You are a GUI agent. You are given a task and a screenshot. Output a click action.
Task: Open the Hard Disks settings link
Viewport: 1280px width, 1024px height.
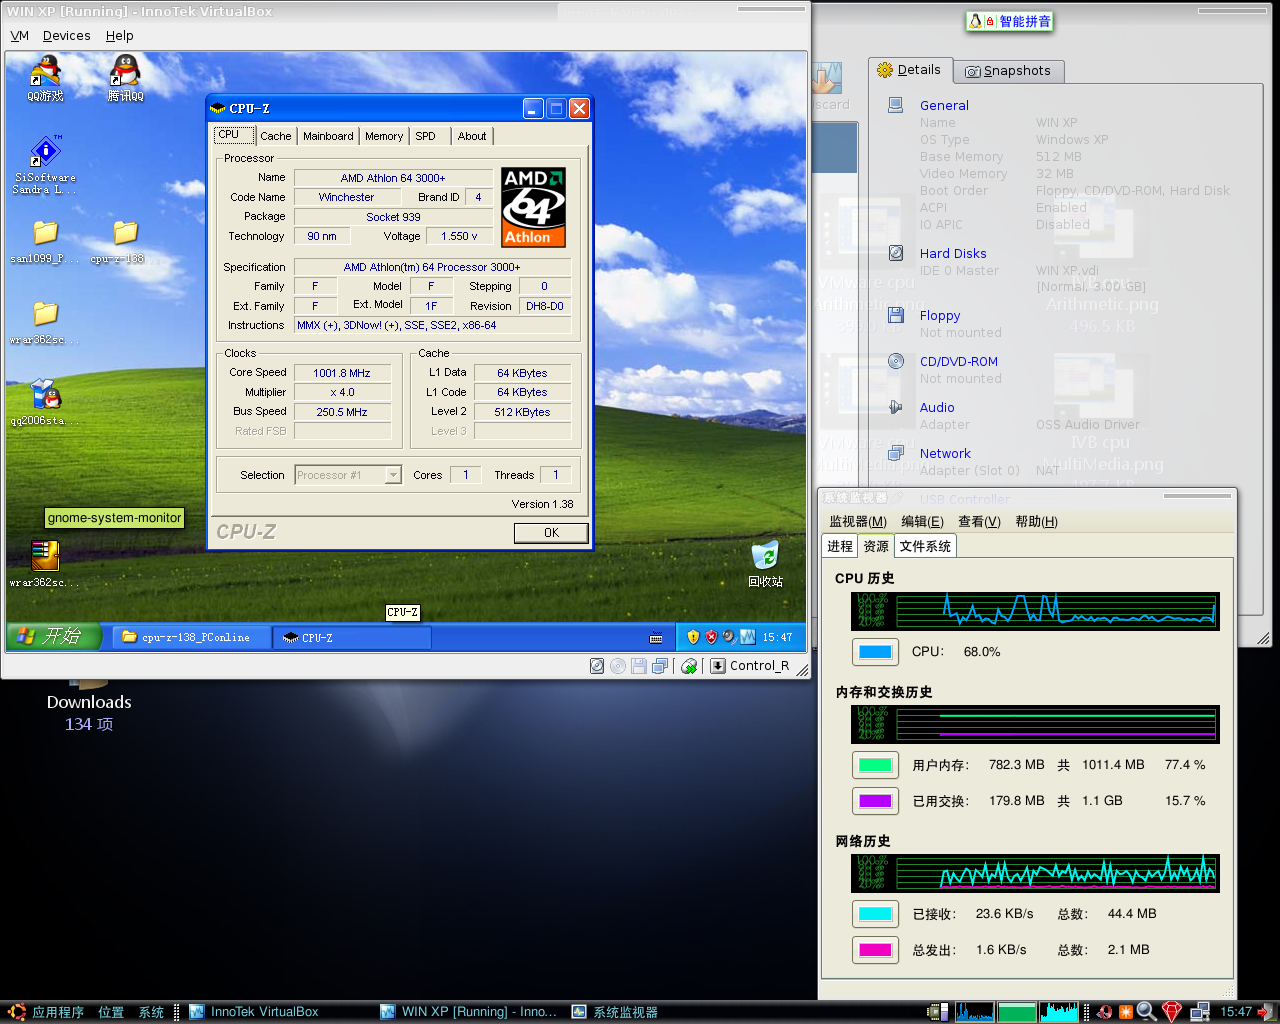953,253
